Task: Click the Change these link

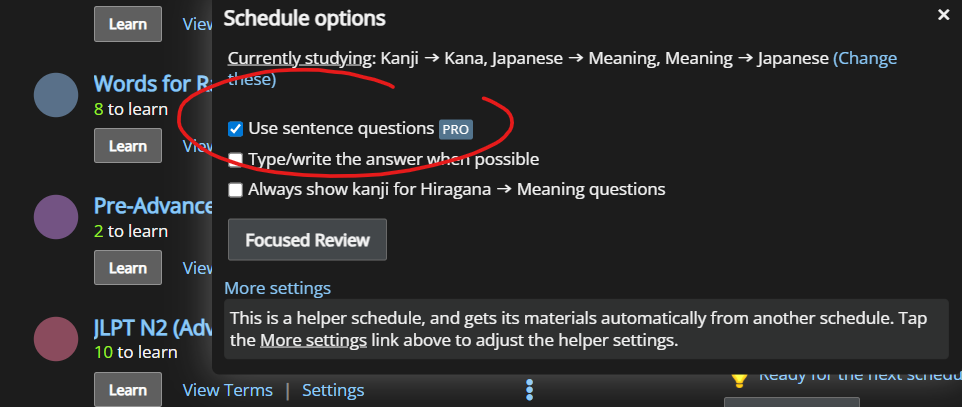Action: 865,58
